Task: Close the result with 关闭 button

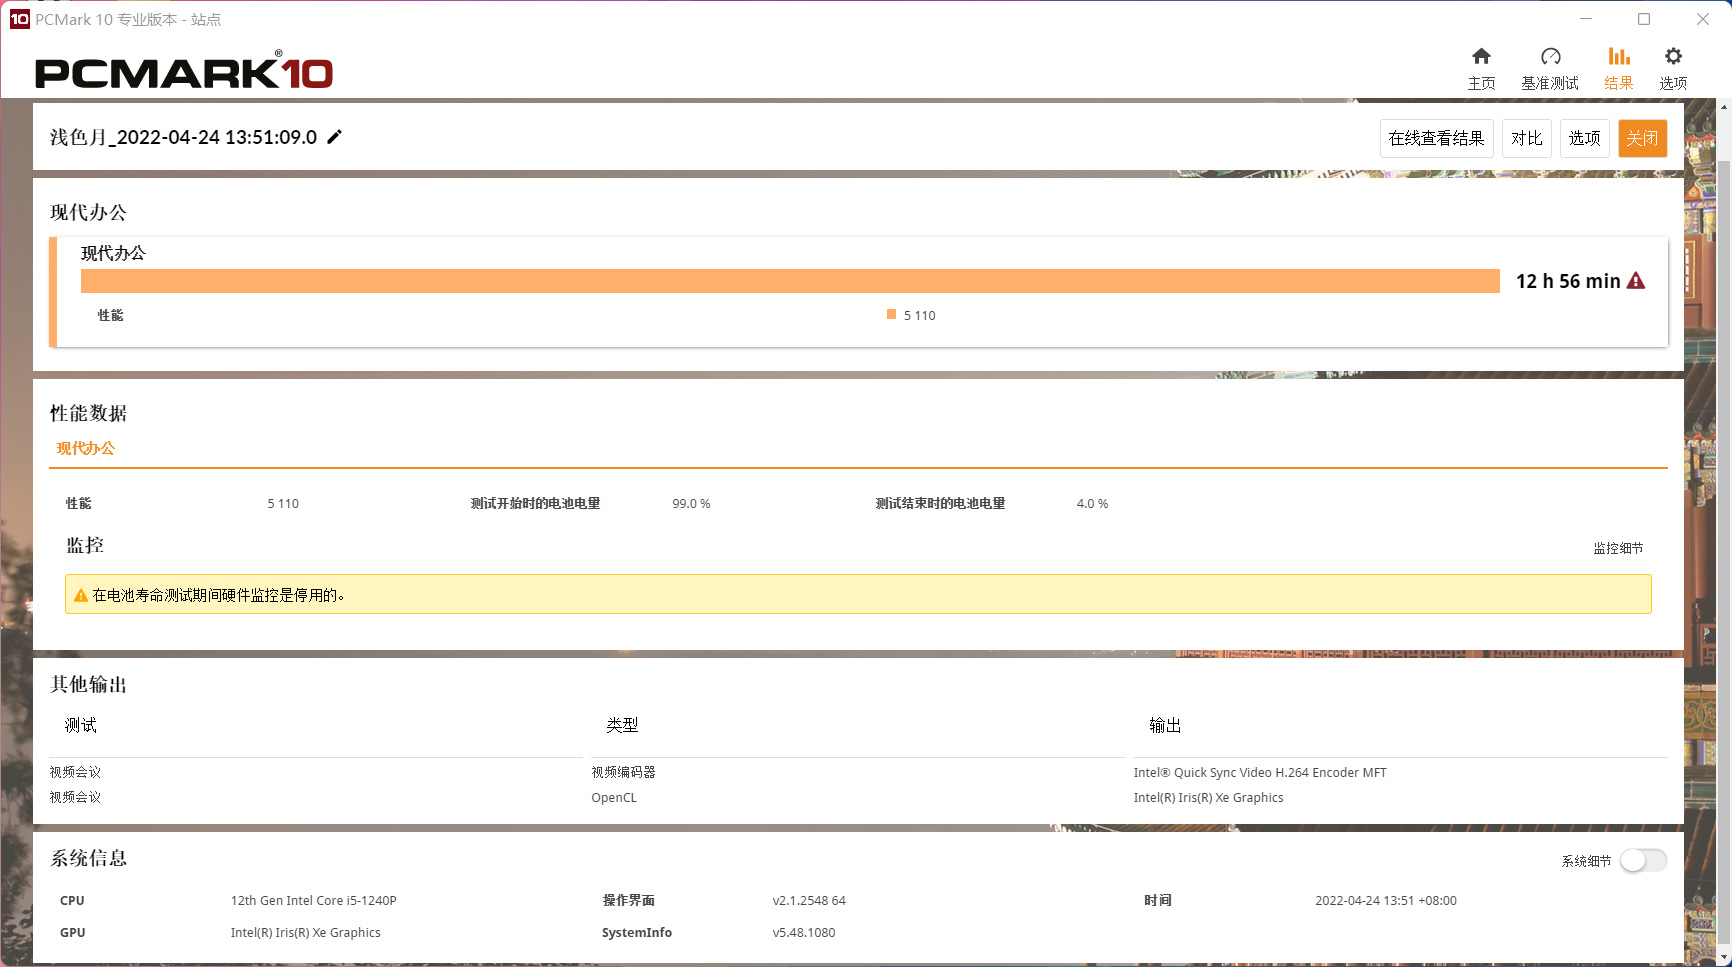Action: tap(1642, 138)
